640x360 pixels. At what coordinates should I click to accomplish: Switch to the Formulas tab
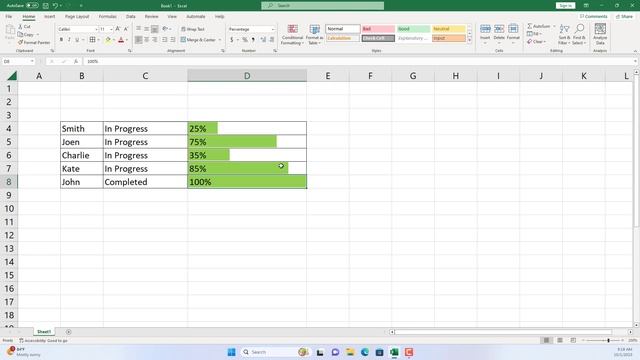coord(107,16)
